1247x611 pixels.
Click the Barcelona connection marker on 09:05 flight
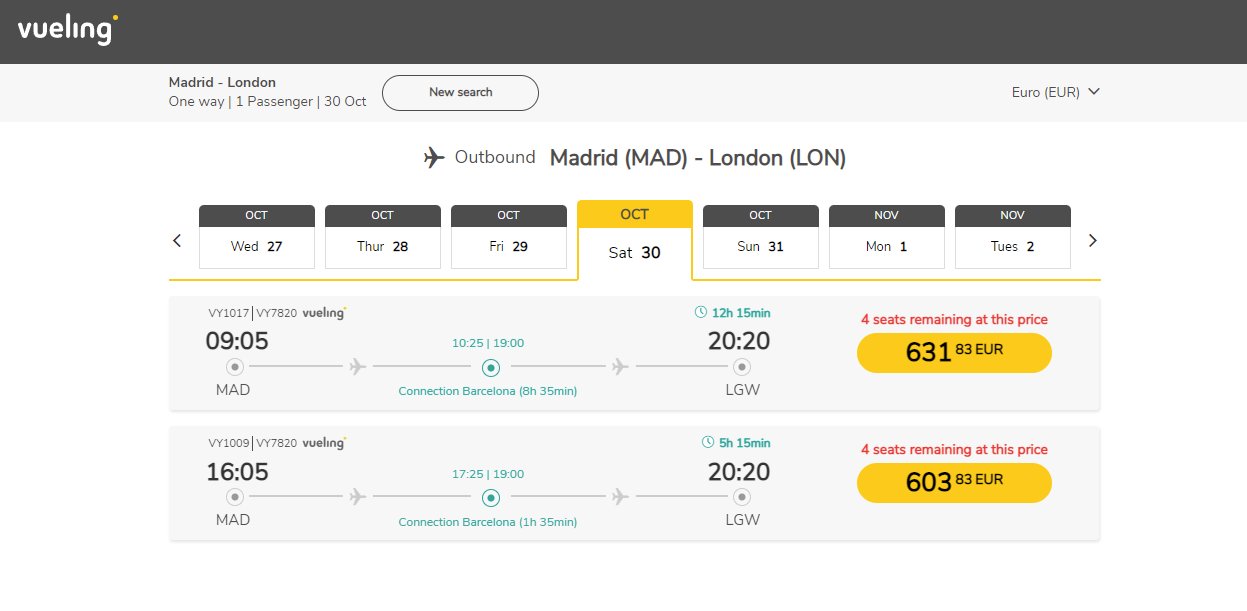[490, 367]
